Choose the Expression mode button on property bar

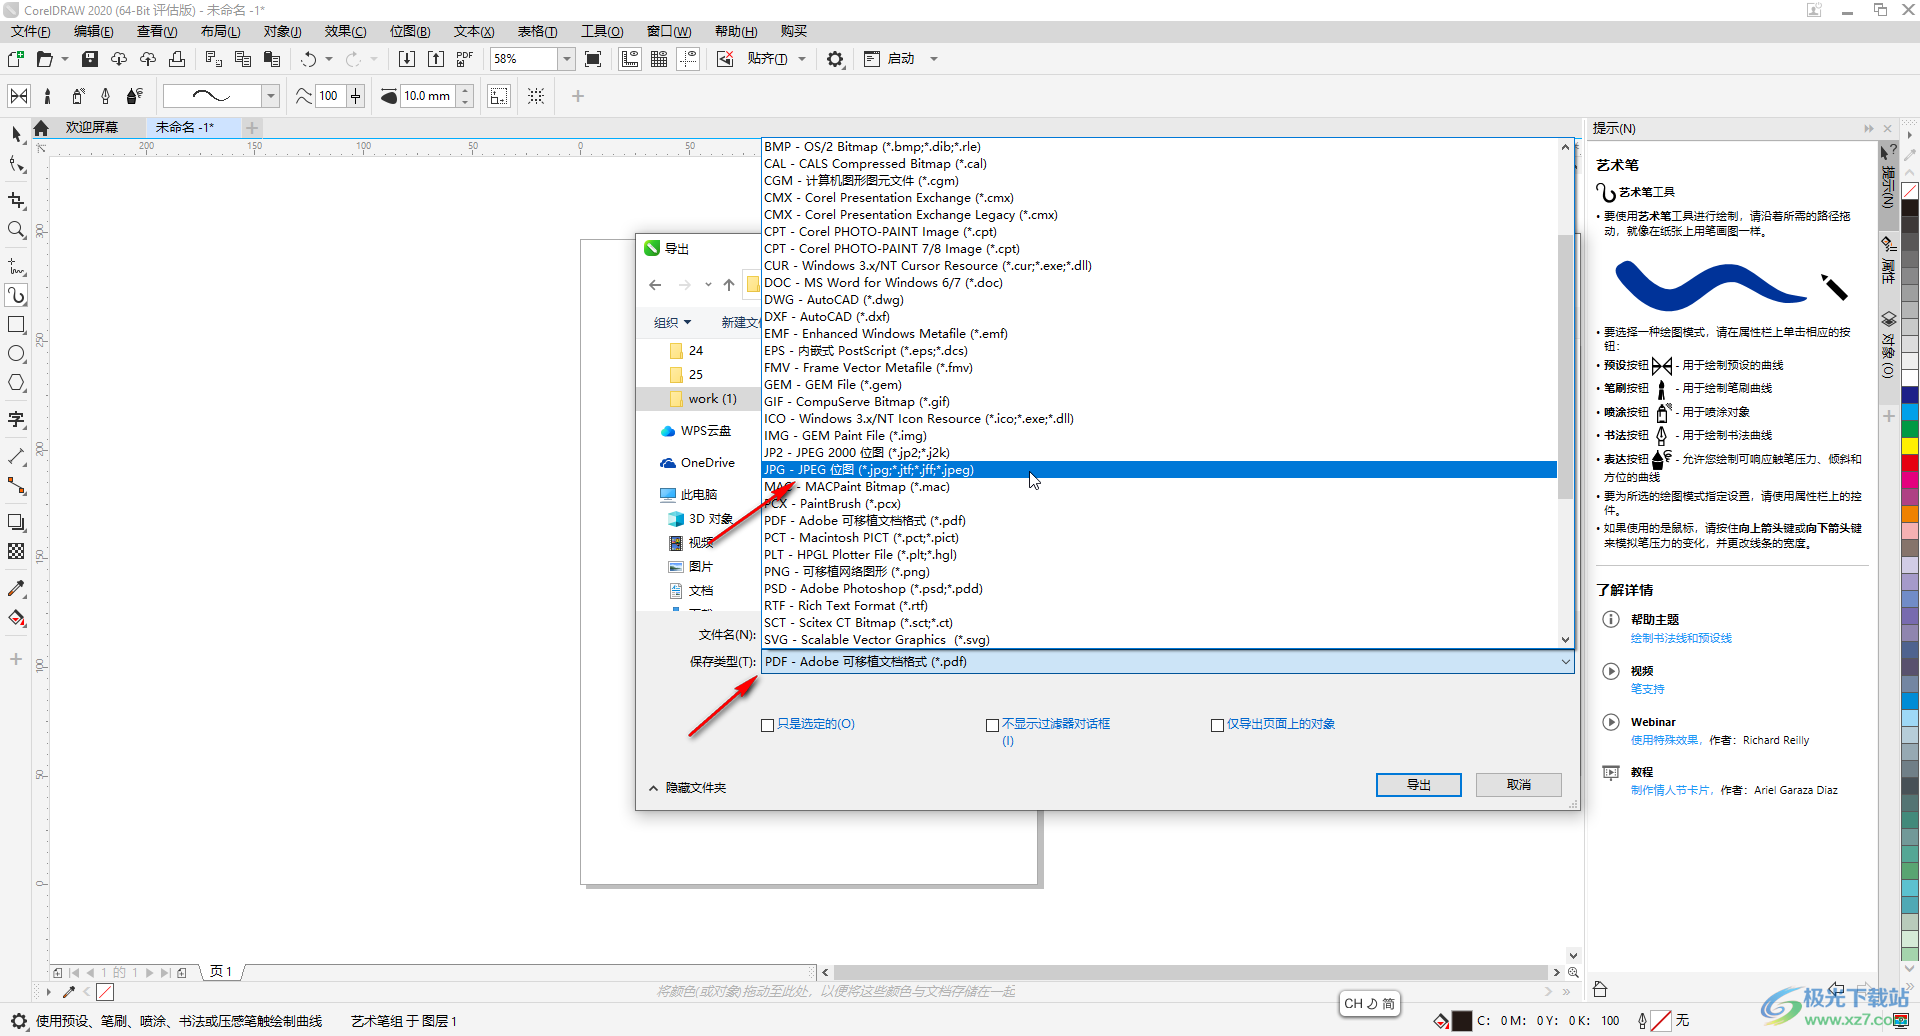click(134, 96)
